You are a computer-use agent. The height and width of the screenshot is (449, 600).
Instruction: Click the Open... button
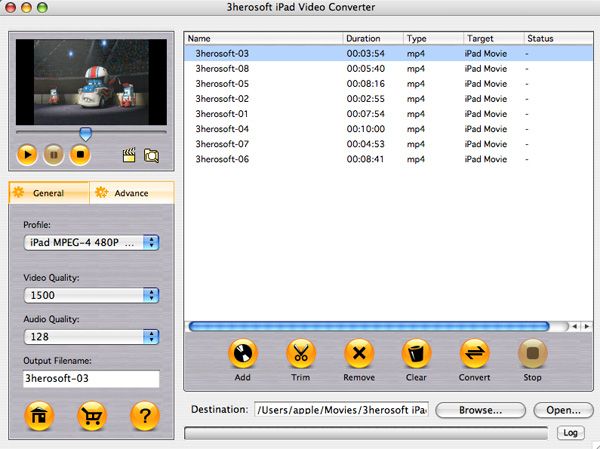click(x=563, y=410)
